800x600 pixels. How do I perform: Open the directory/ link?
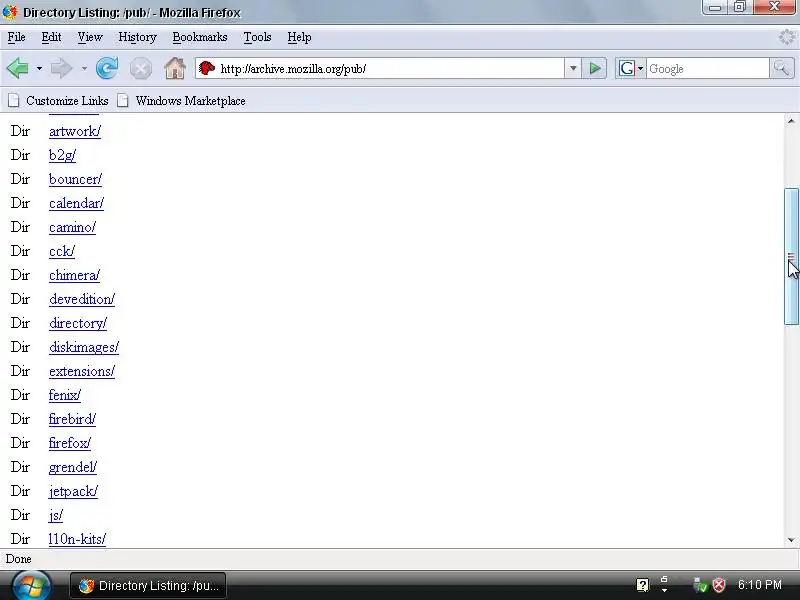tap(78, 323)
